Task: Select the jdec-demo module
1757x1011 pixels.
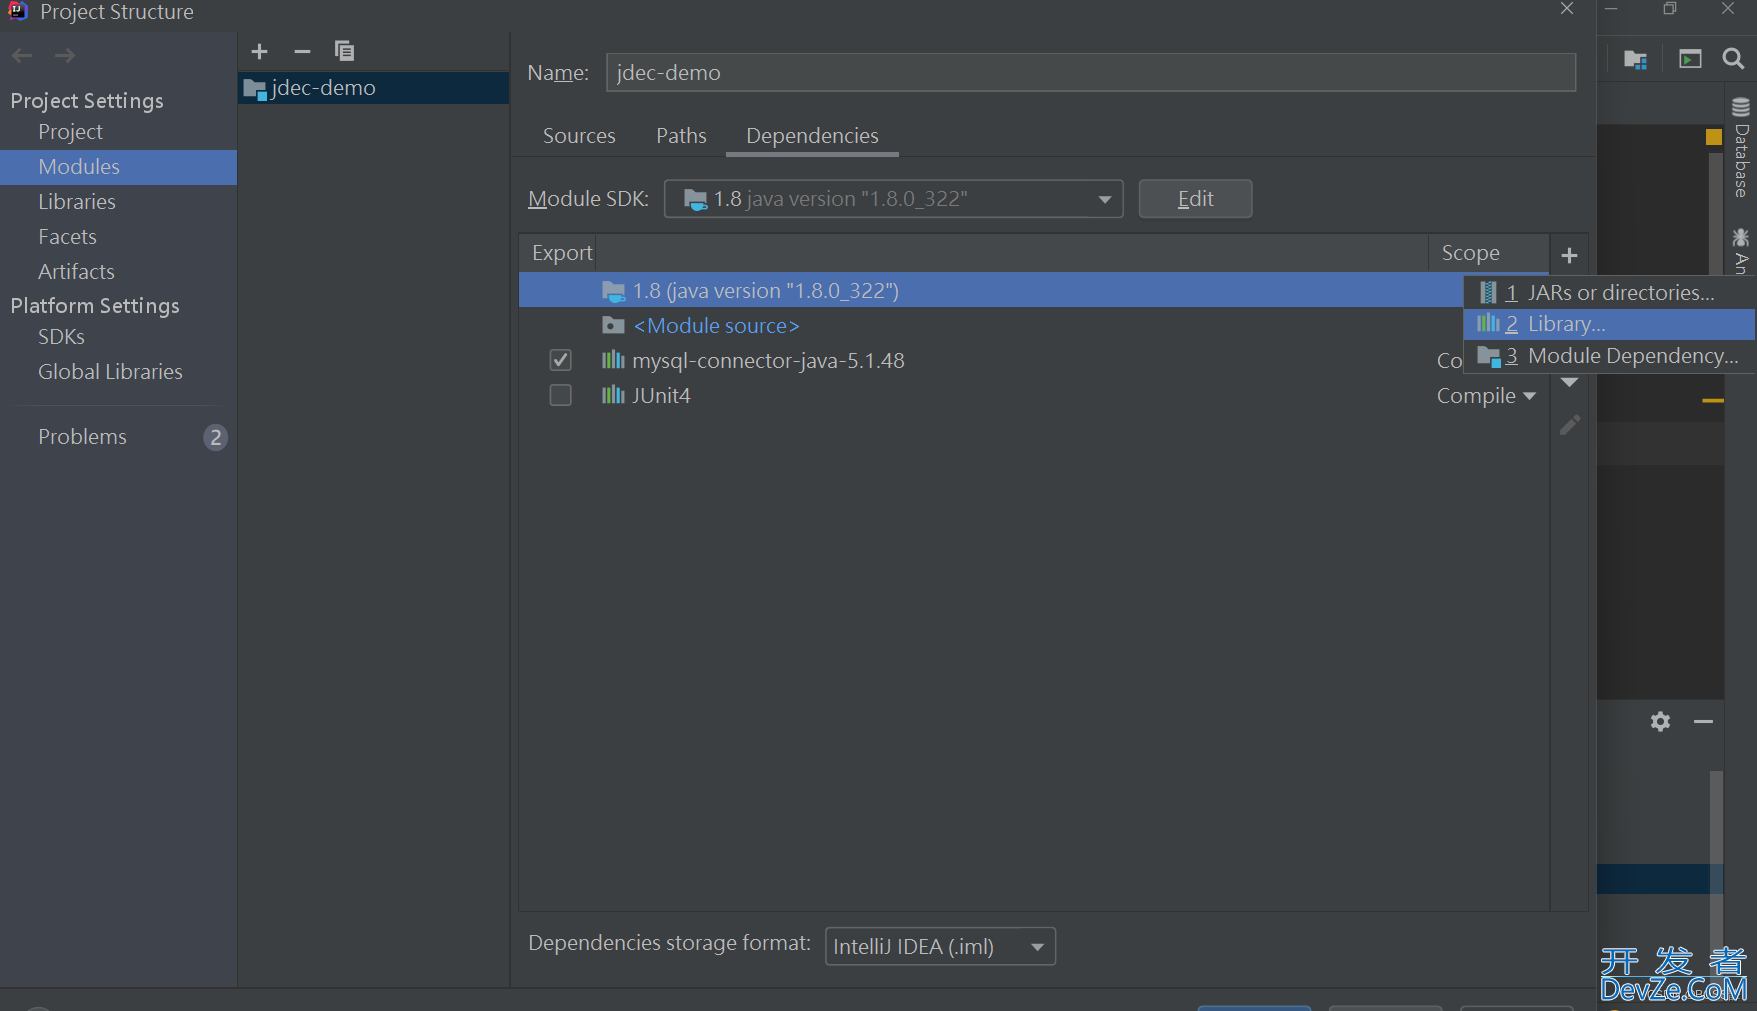Action: click(374, 88)
